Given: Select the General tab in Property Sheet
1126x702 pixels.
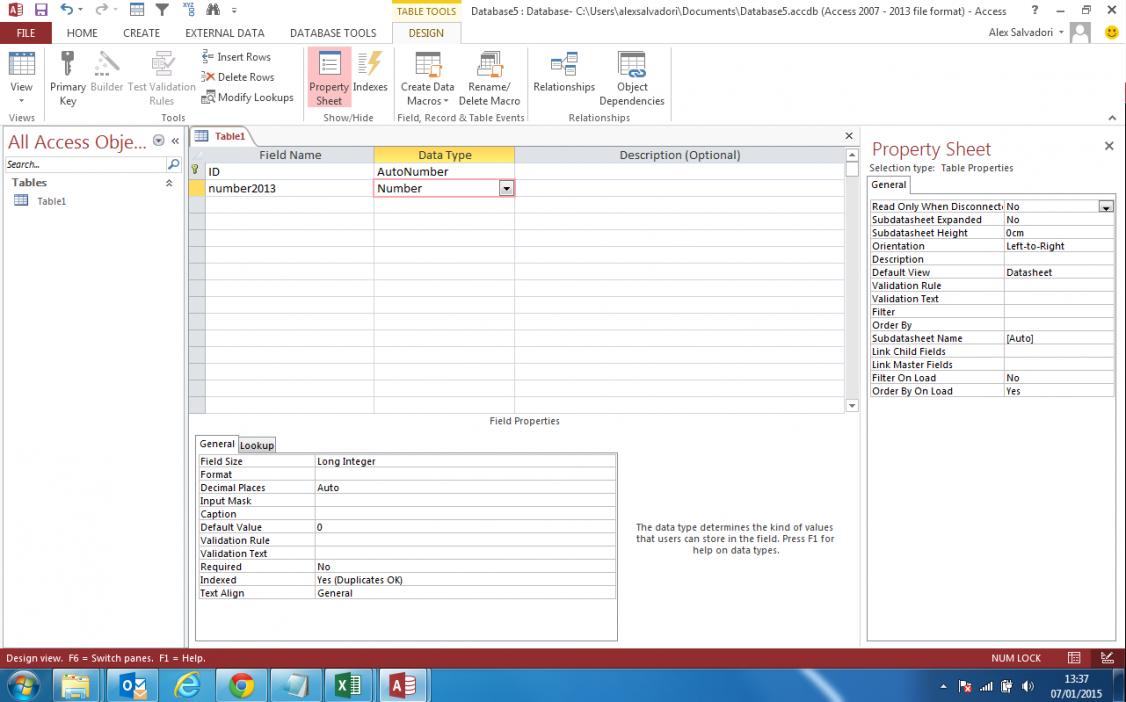Looking at the screenshot, I should click(x=889, y=184).
